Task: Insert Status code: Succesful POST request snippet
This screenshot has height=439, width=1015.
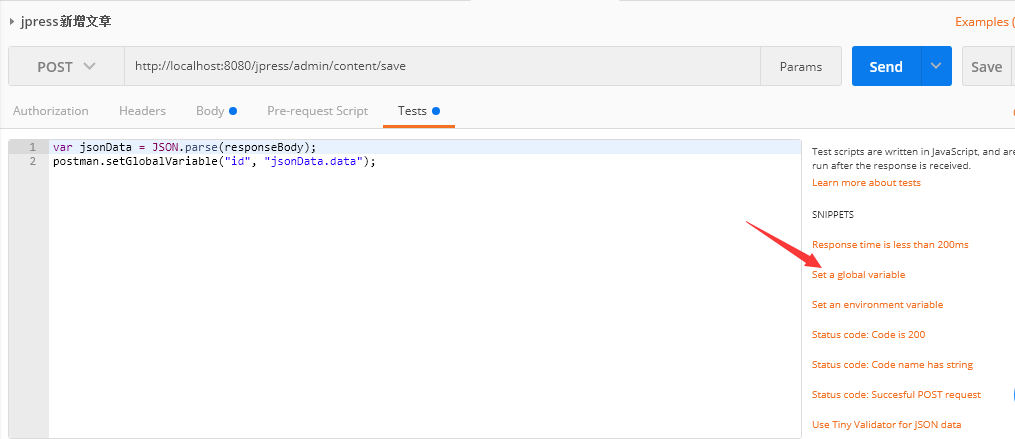Action: point(896,394)
